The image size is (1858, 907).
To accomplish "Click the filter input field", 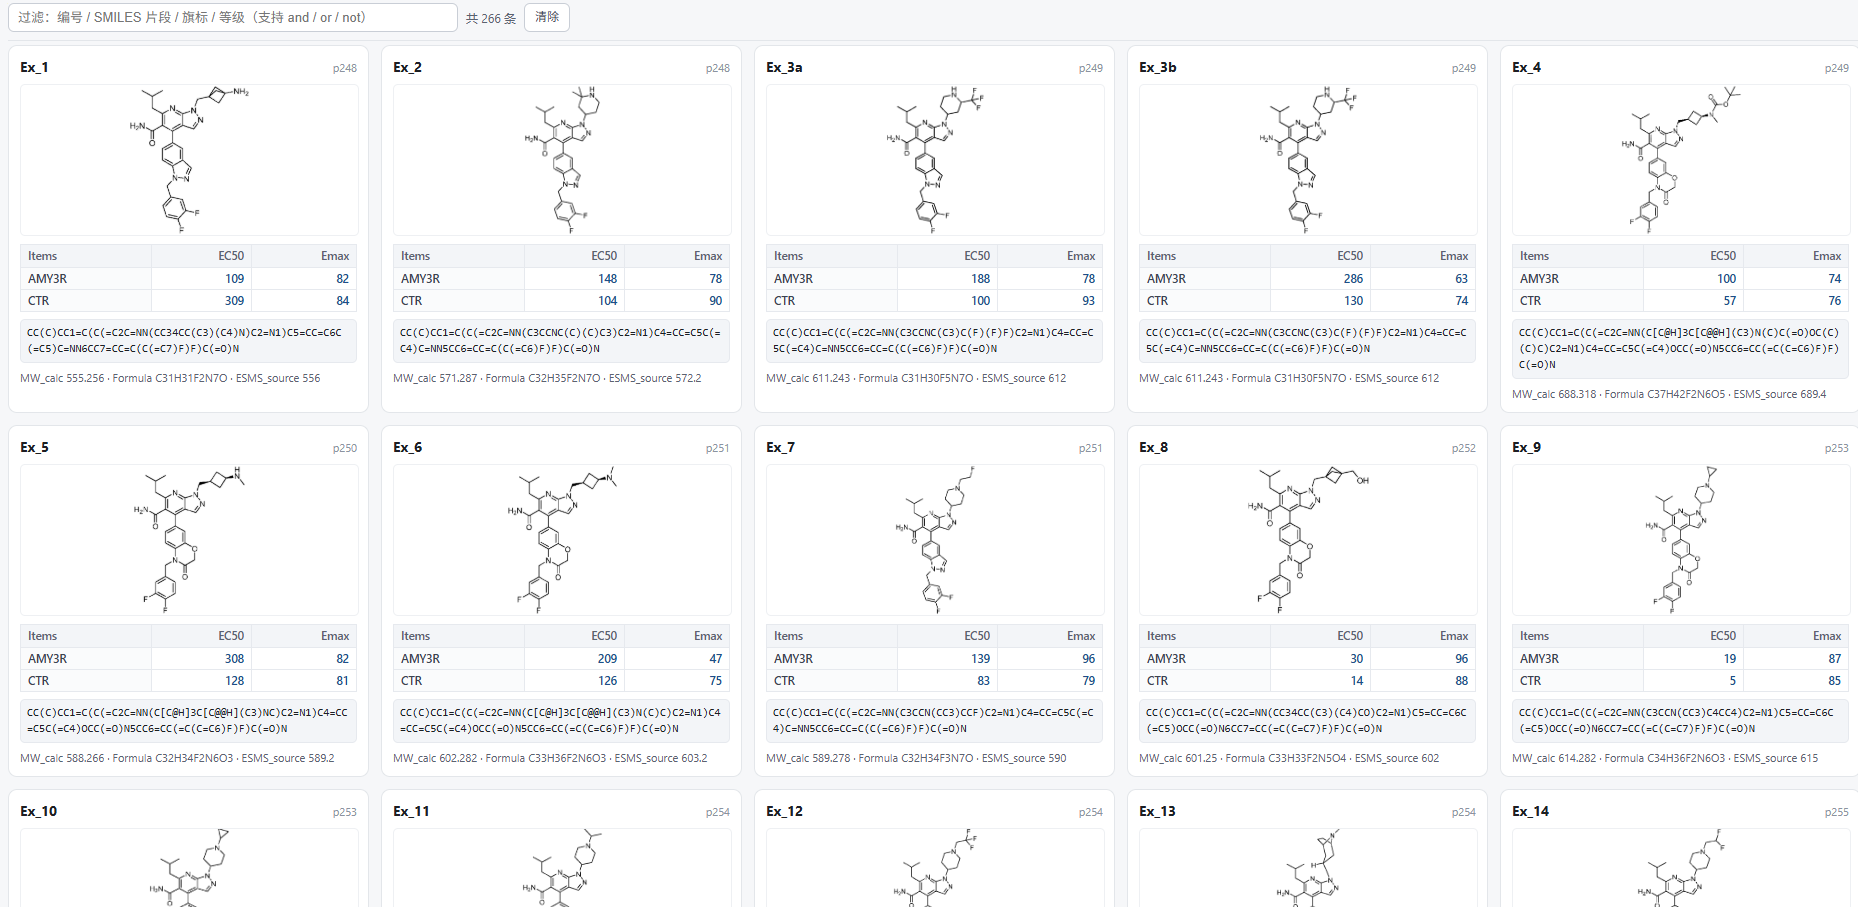I will [x=233, y=17].
